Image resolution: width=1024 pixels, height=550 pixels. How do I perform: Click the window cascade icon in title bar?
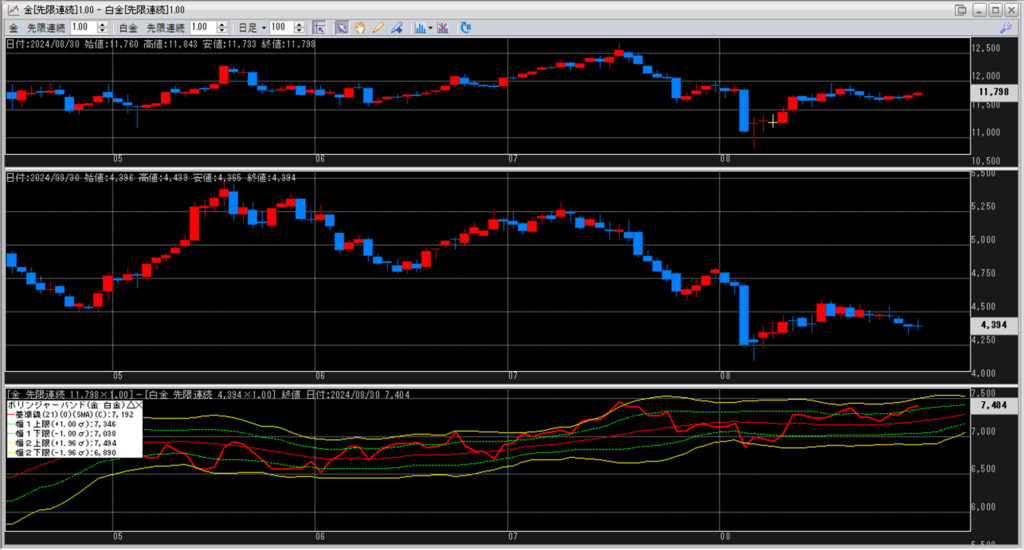pyautogui.click(x=961, y=9)
